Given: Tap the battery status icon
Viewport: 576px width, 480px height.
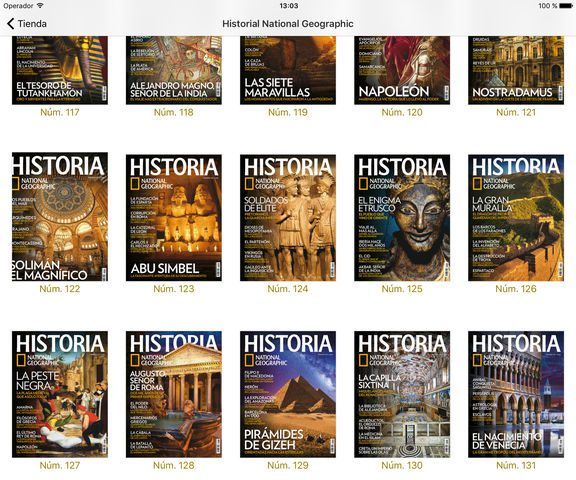Looking at the screenshot, I should pos(566,6).
